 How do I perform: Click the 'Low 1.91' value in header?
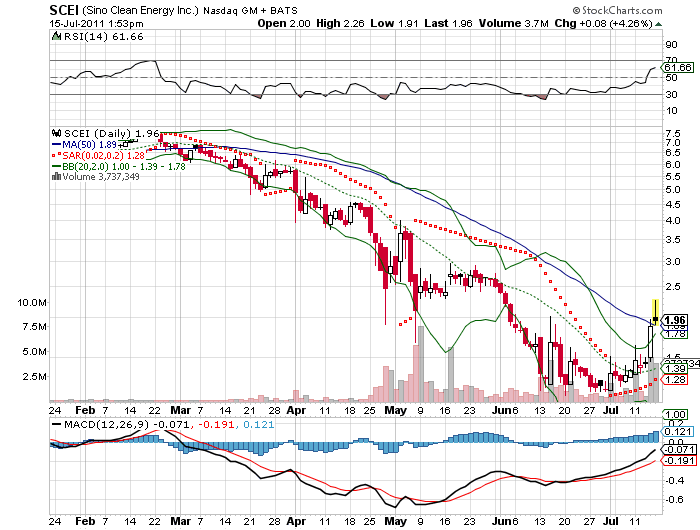394,23
